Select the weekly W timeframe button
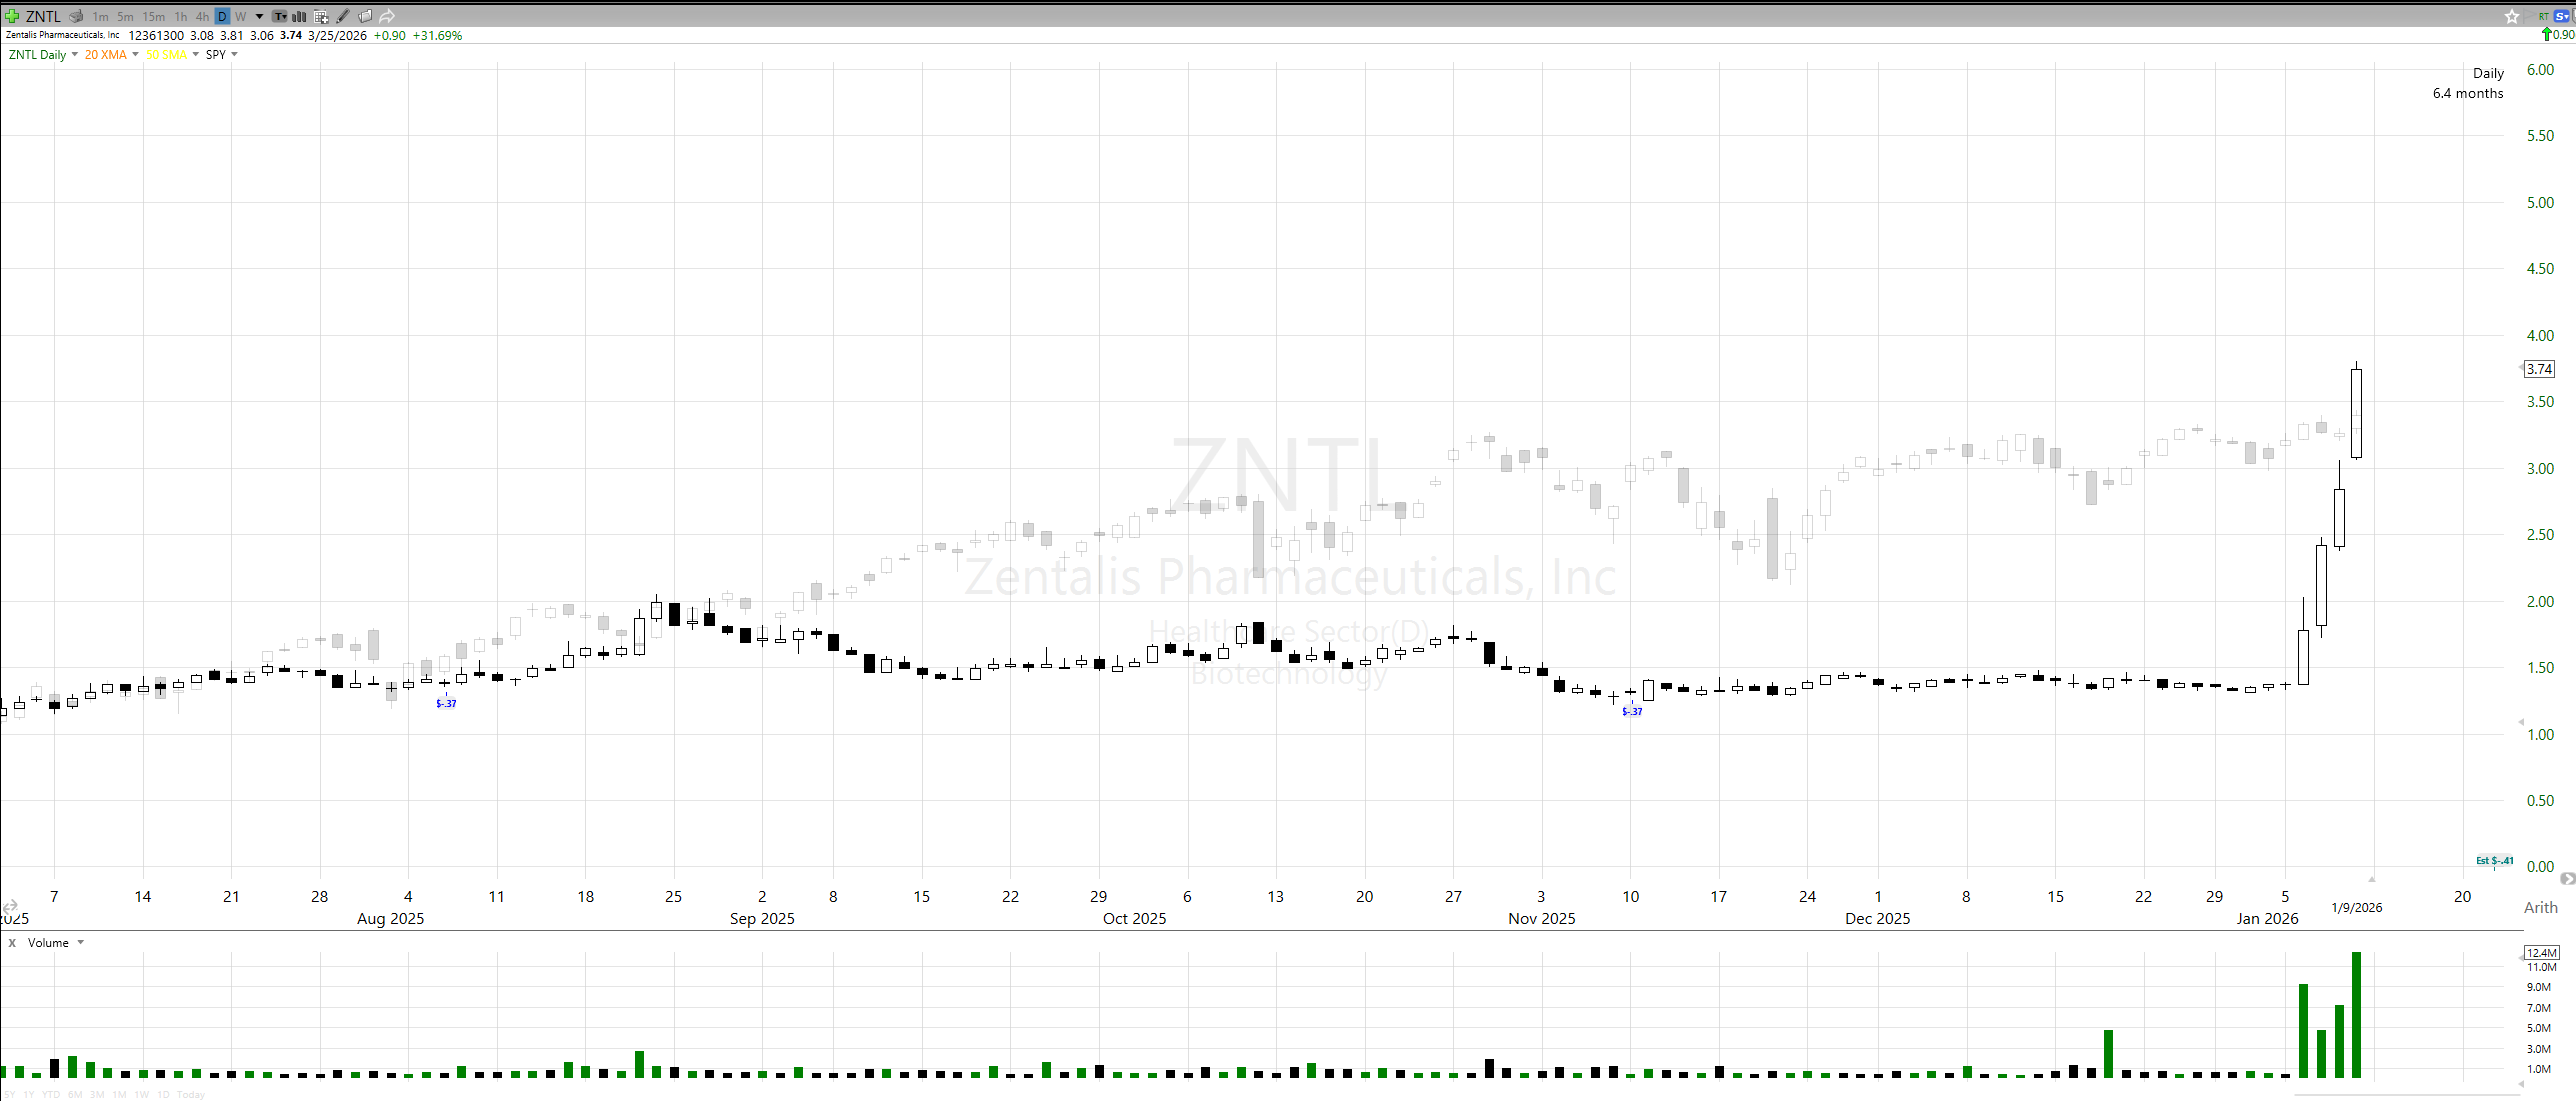This screenshot has width=2576, height=1101. pyautogui.click(x=240, y=16)
